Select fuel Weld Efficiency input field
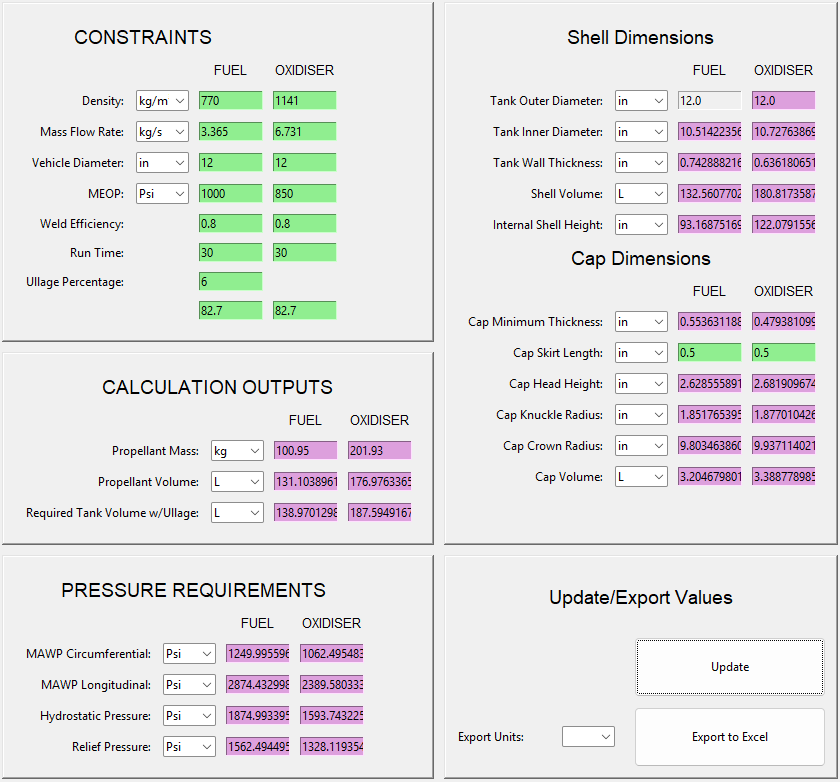Image resolution: width=840 pixels, height=782 pixels. [x=230, y=223]
